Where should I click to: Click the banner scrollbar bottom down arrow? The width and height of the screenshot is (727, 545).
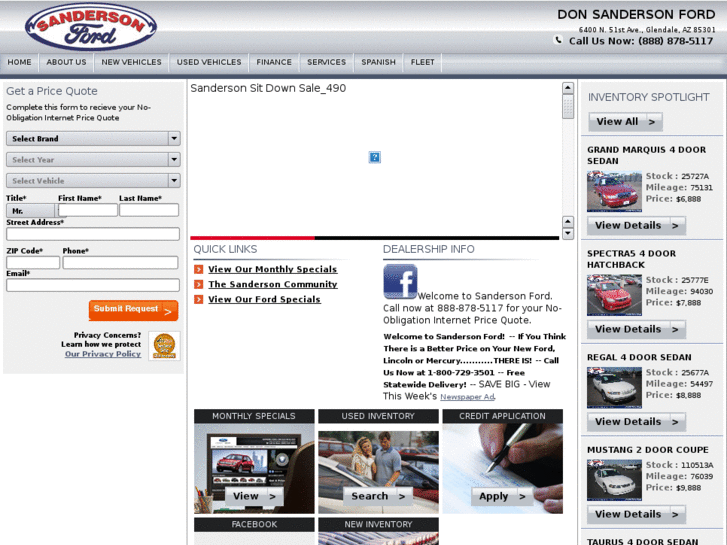(x=568, y=234)
